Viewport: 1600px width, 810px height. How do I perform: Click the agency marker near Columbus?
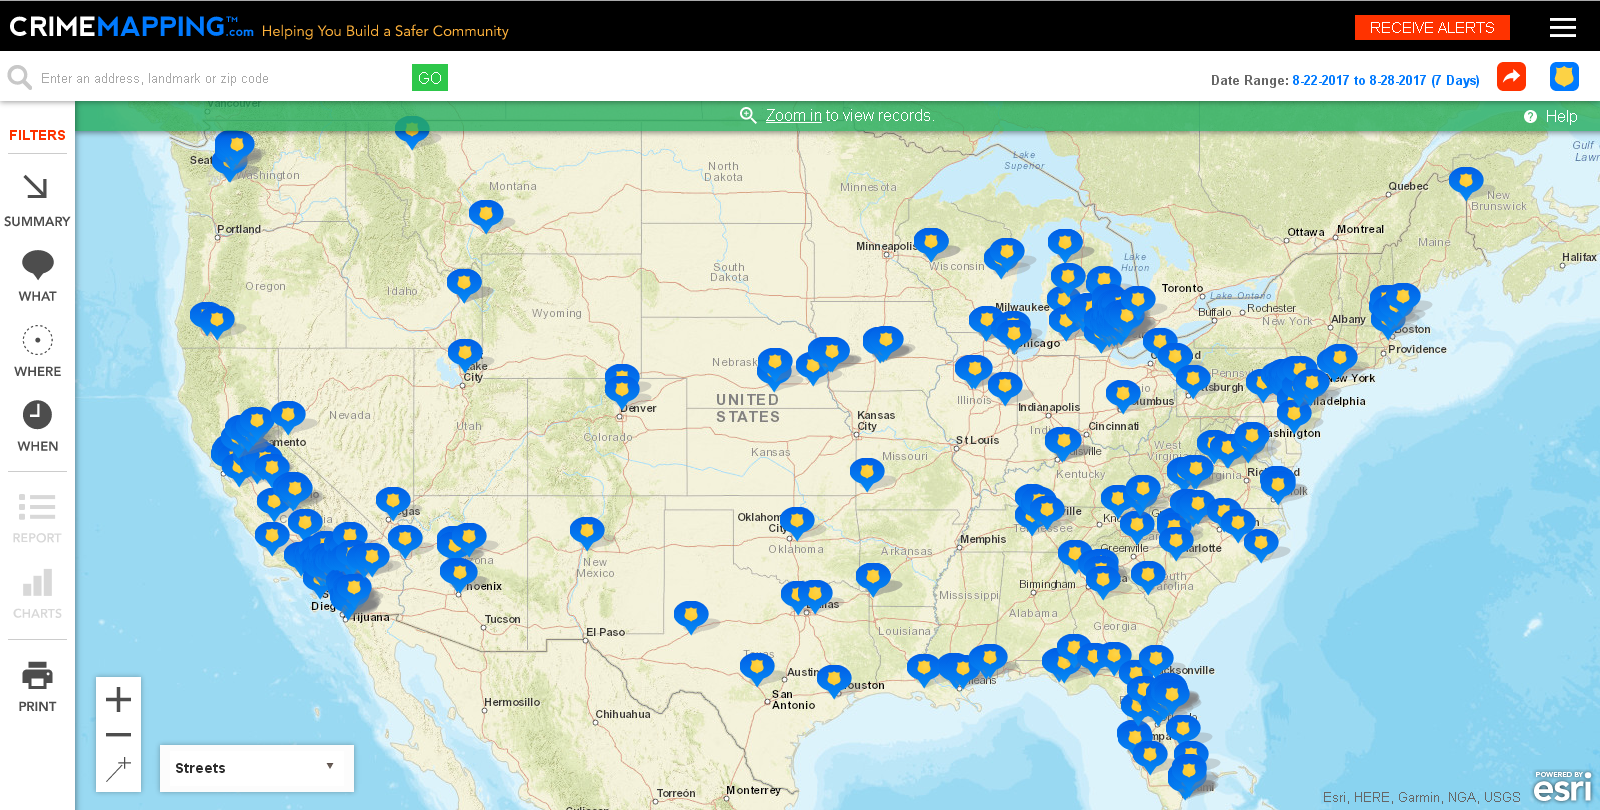(x=1123, y=395)
